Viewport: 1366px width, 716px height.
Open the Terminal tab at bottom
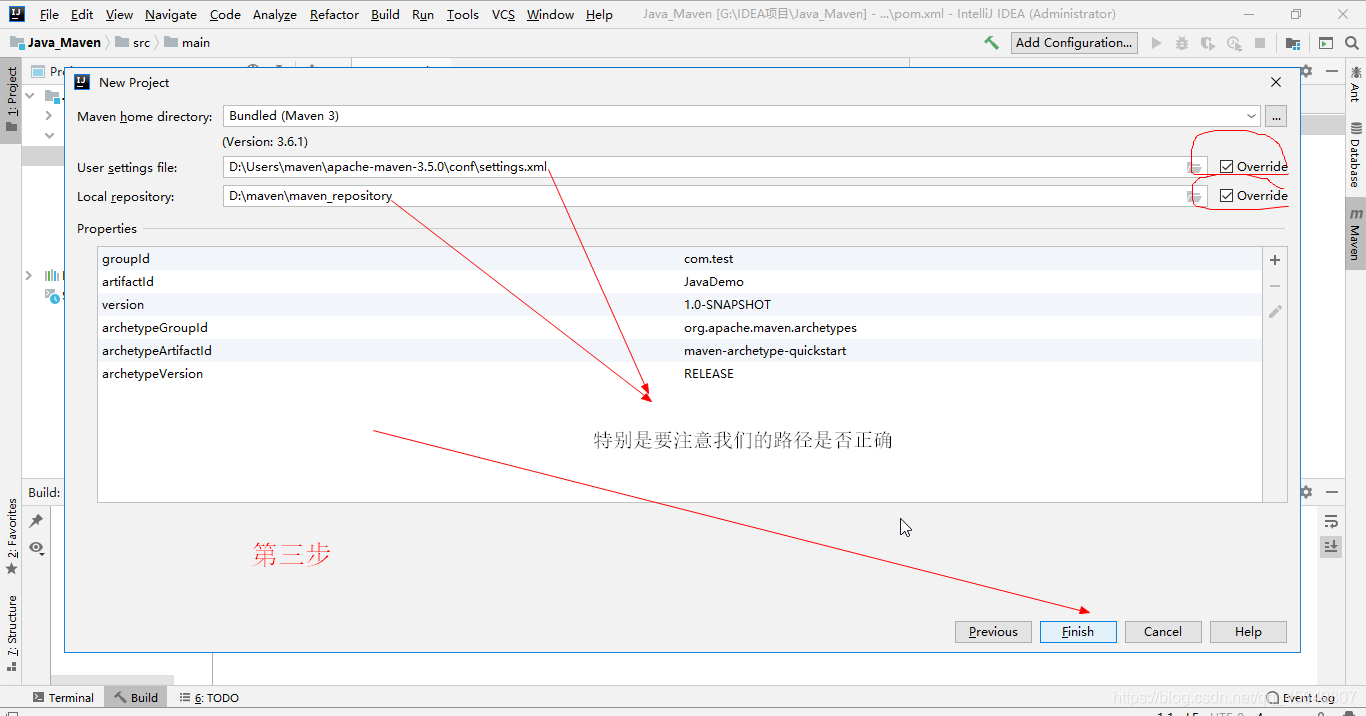pos(63,698)
